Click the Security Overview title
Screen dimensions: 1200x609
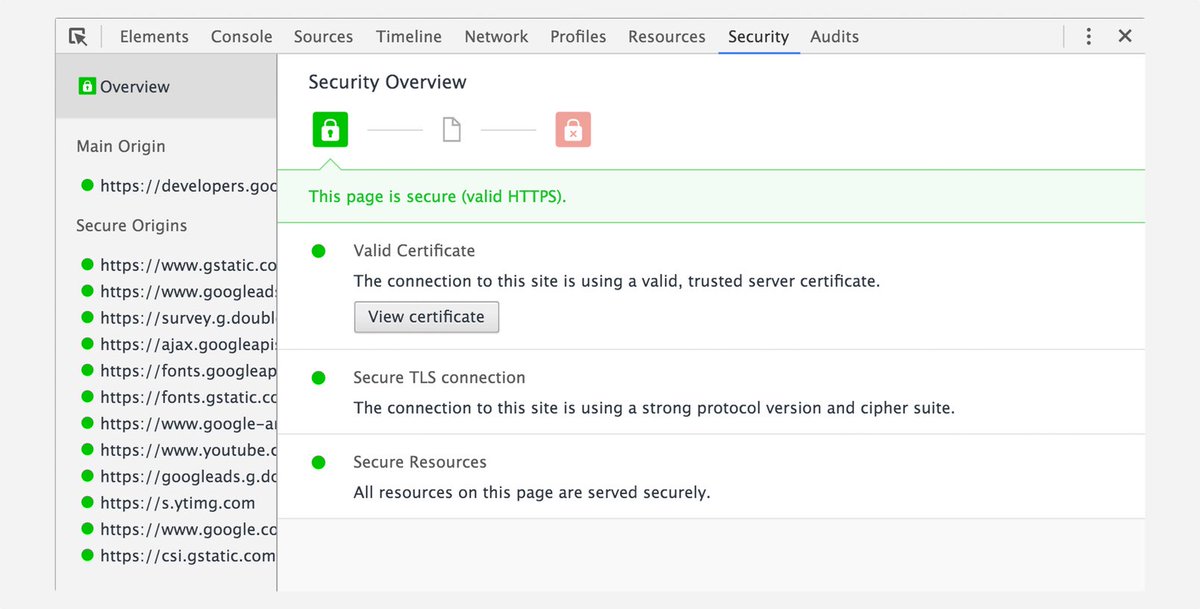point(387,82)
